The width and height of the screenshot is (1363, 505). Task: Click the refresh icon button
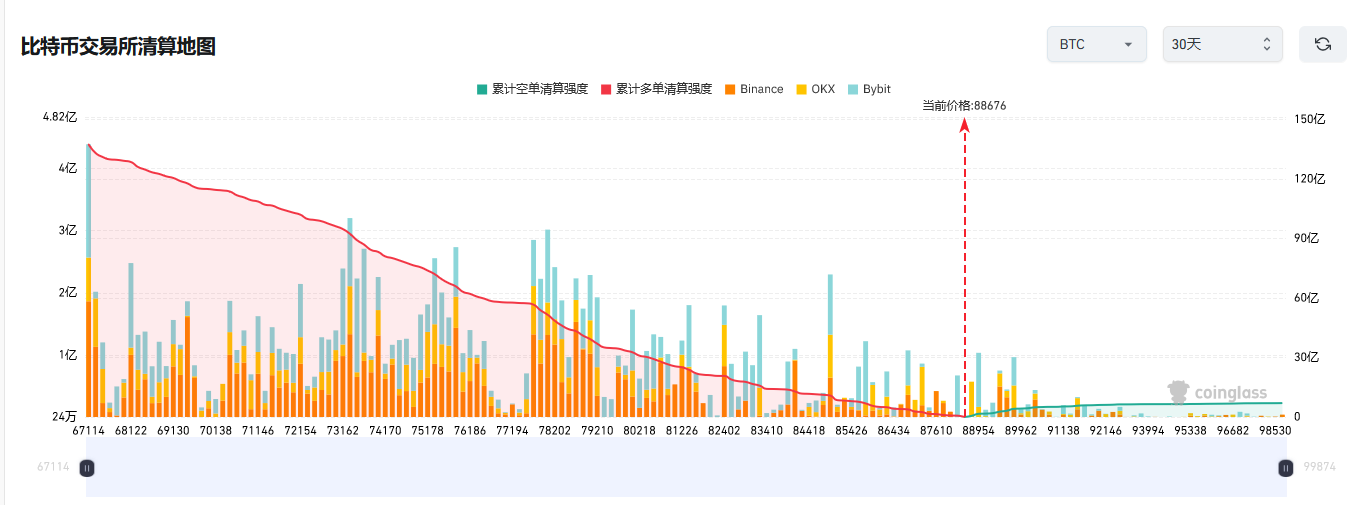pyautogui.click(x=1322, y=44)
